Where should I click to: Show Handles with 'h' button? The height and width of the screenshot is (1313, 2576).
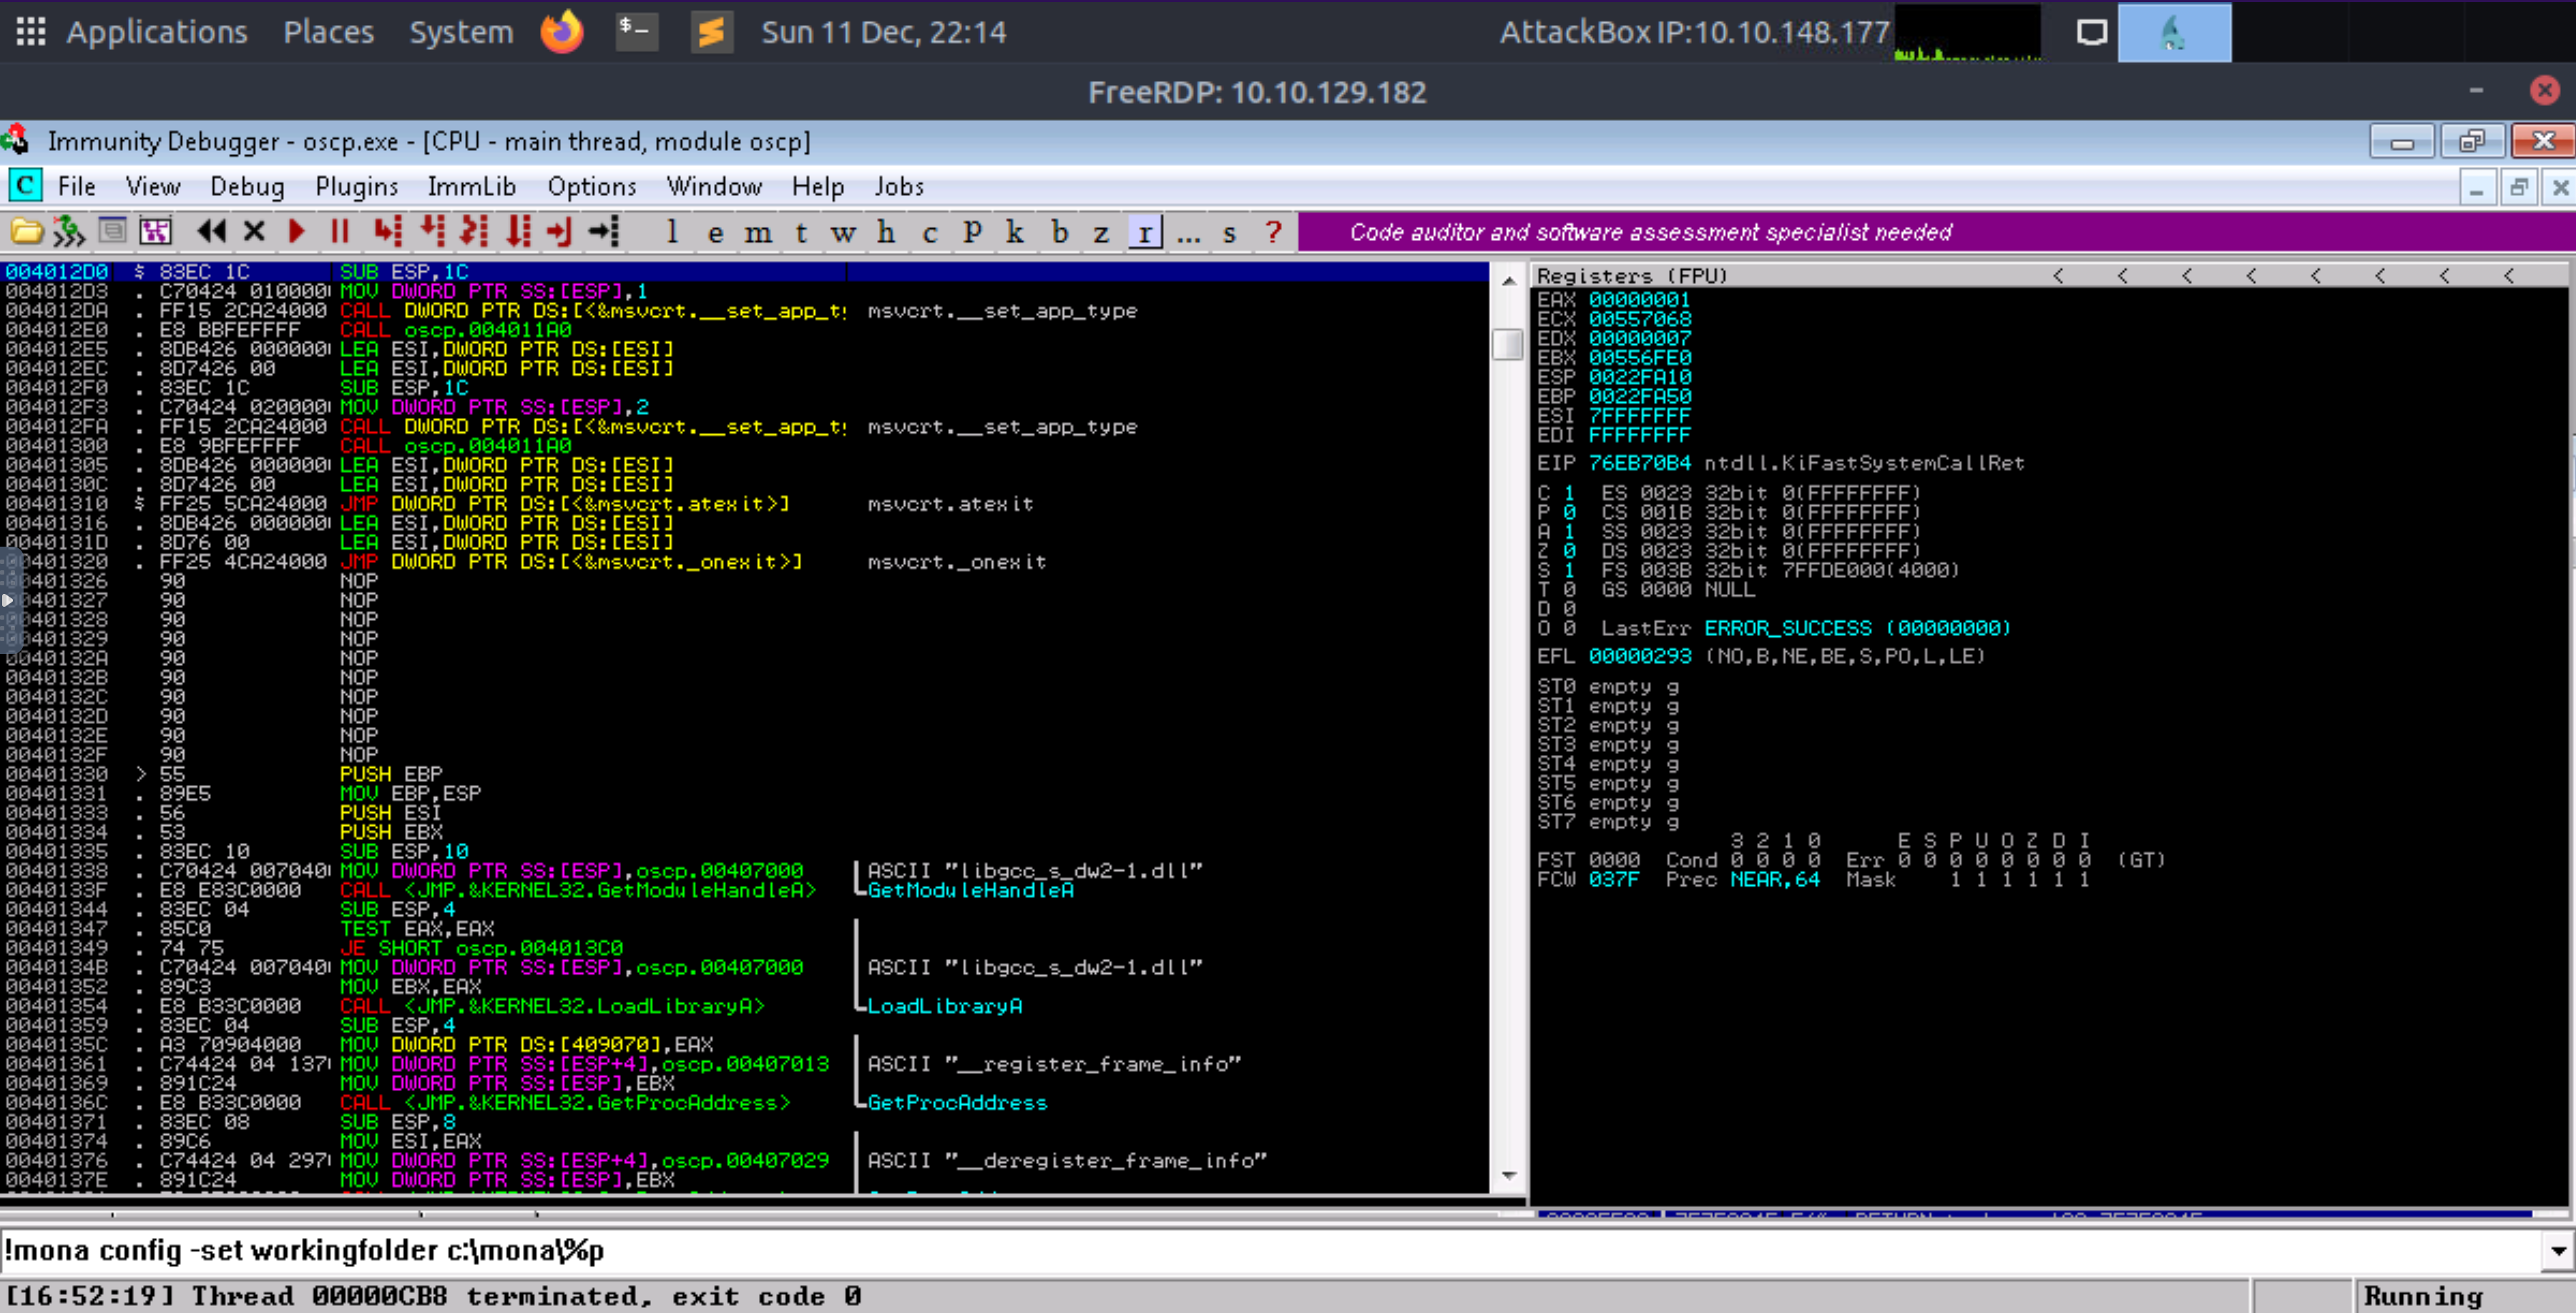coord(886,232)
